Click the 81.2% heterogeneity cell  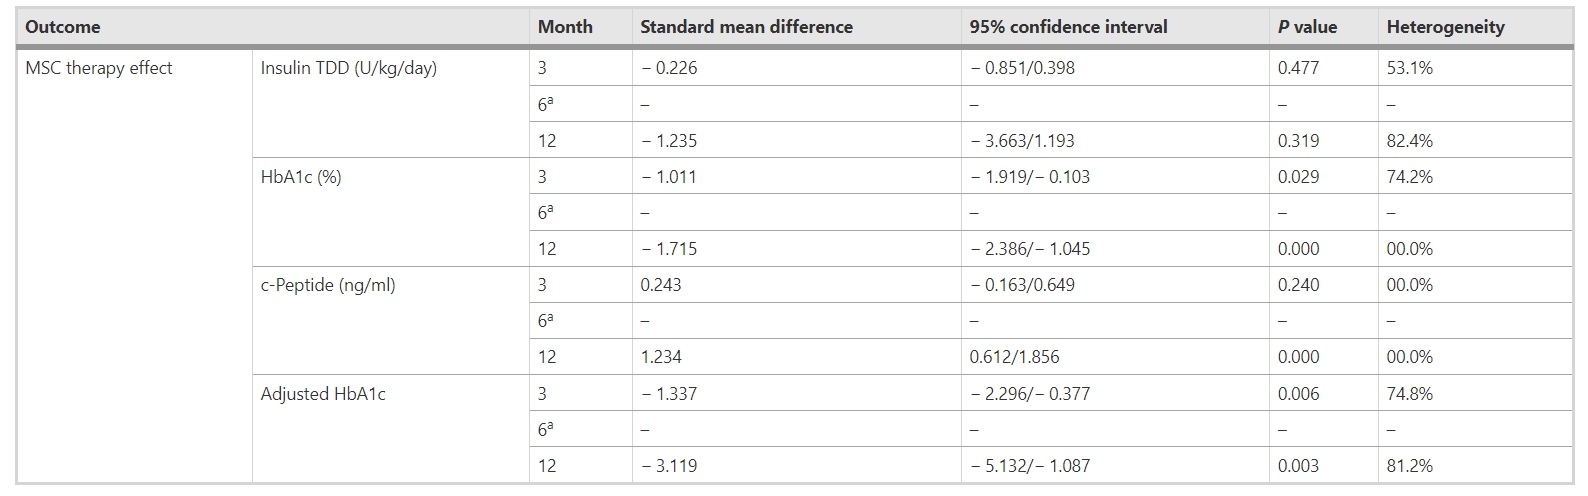pyautogui.click(x=1409, y=466)
